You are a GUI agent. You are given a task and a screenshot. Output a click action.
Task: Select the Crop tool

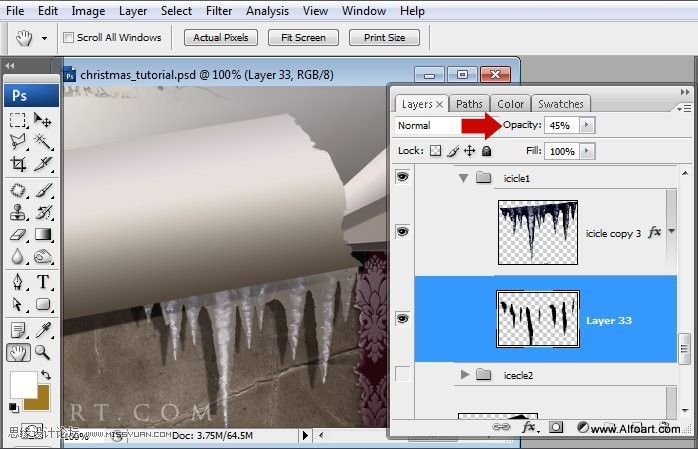[18, 164]
